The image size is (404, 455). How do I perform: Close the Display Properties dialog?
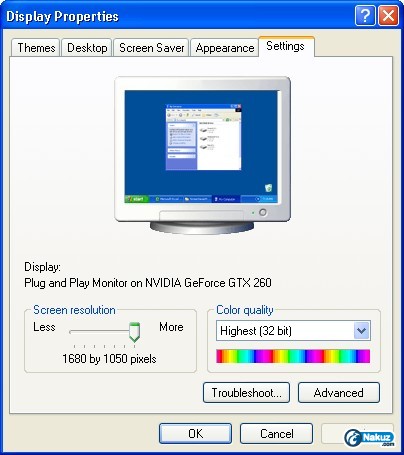pos(389,15)
